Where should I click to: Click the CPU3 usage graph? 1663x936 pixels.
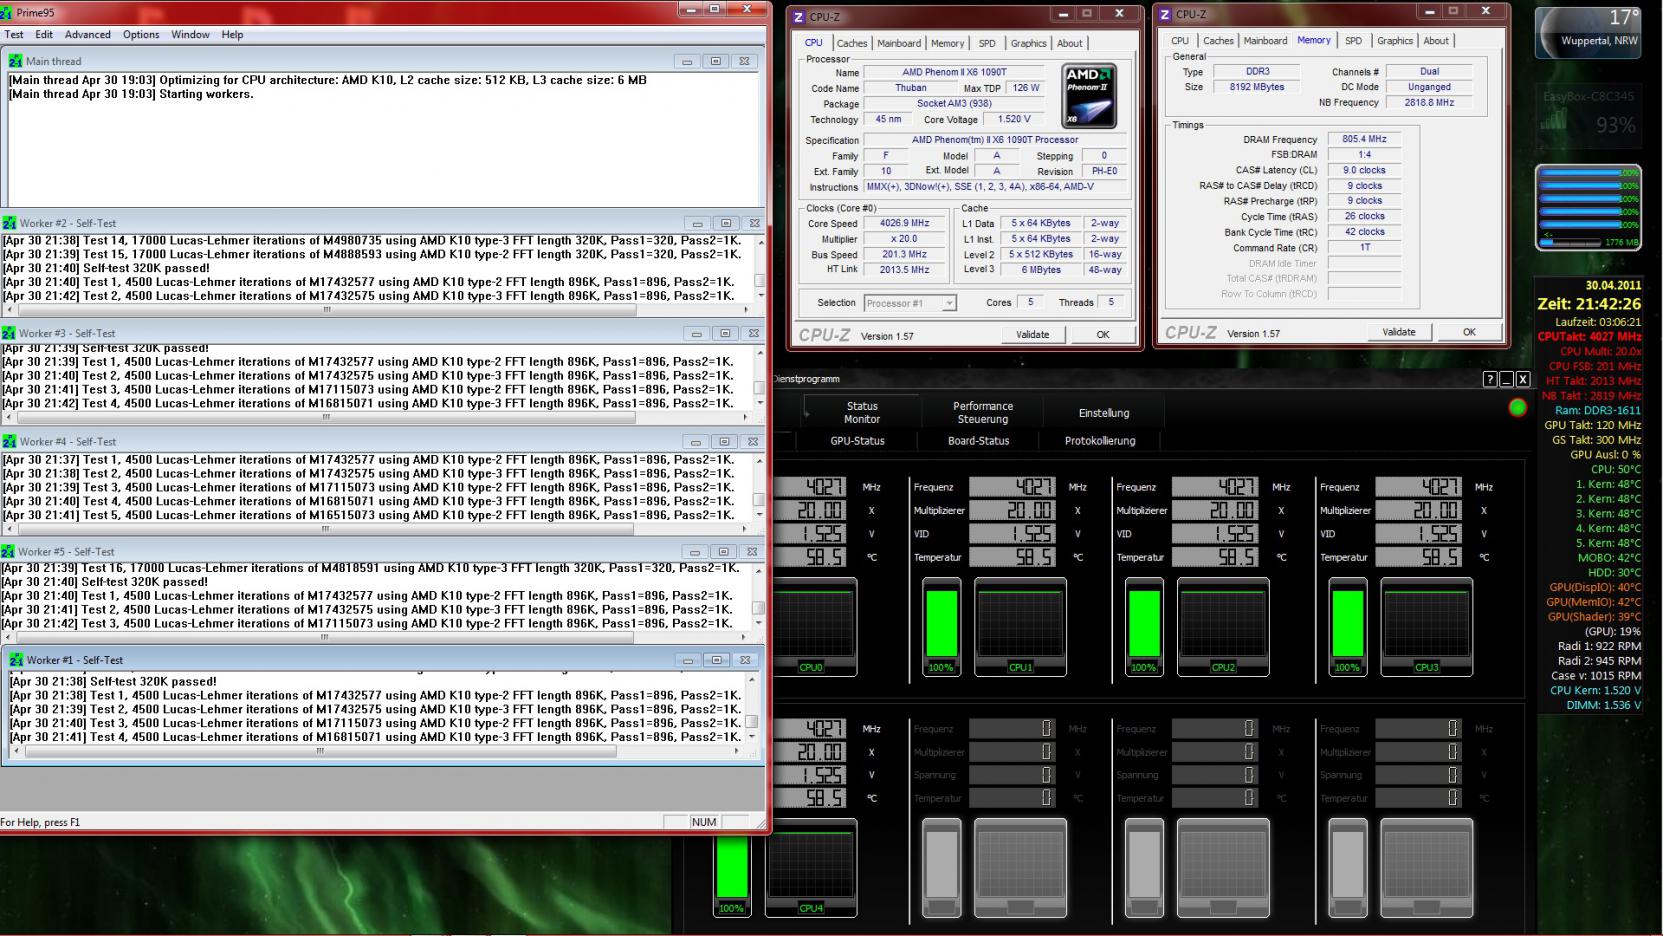[1426, 626]
